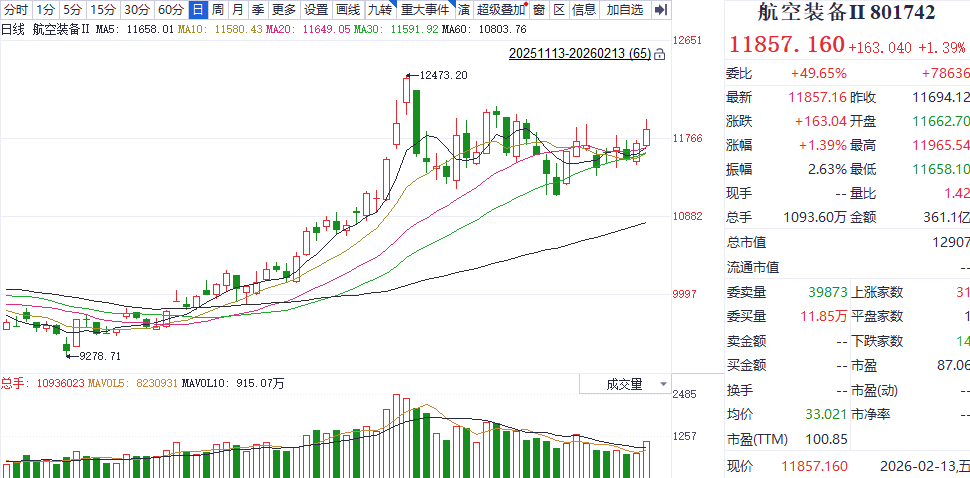Click the collapse panel arrow icon in toolbar
970x478 pixels.
click(660, 10)
